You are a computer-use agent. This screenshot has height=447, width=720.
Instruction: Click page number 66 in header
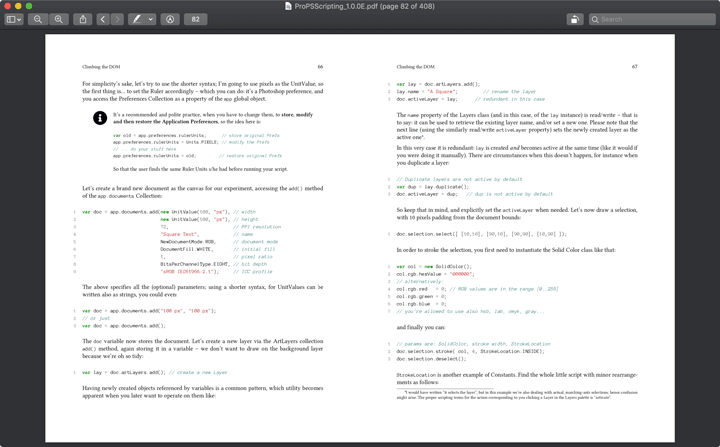[x=320, y=67]
